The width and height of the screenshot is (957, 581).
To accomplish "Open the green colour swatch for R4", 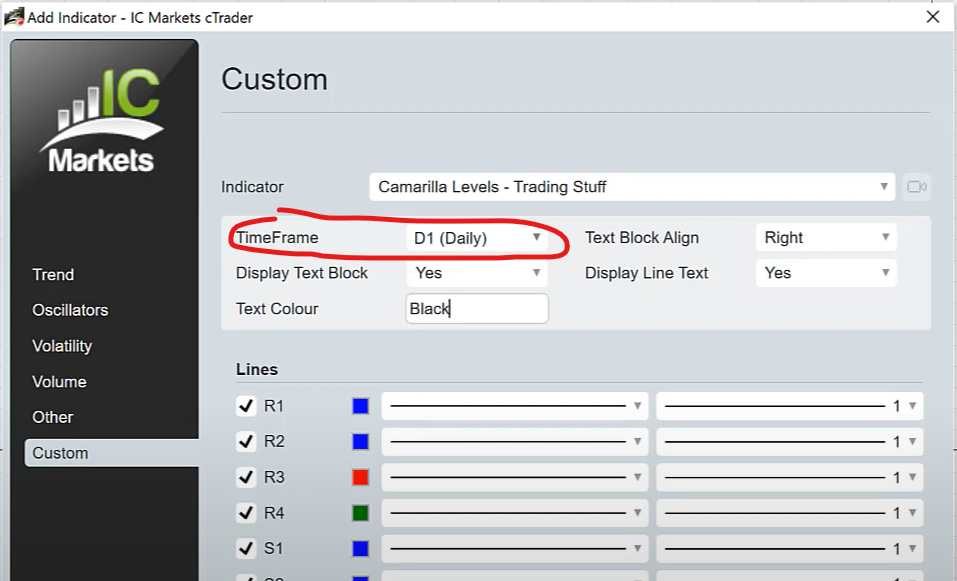I will point(360,513).
